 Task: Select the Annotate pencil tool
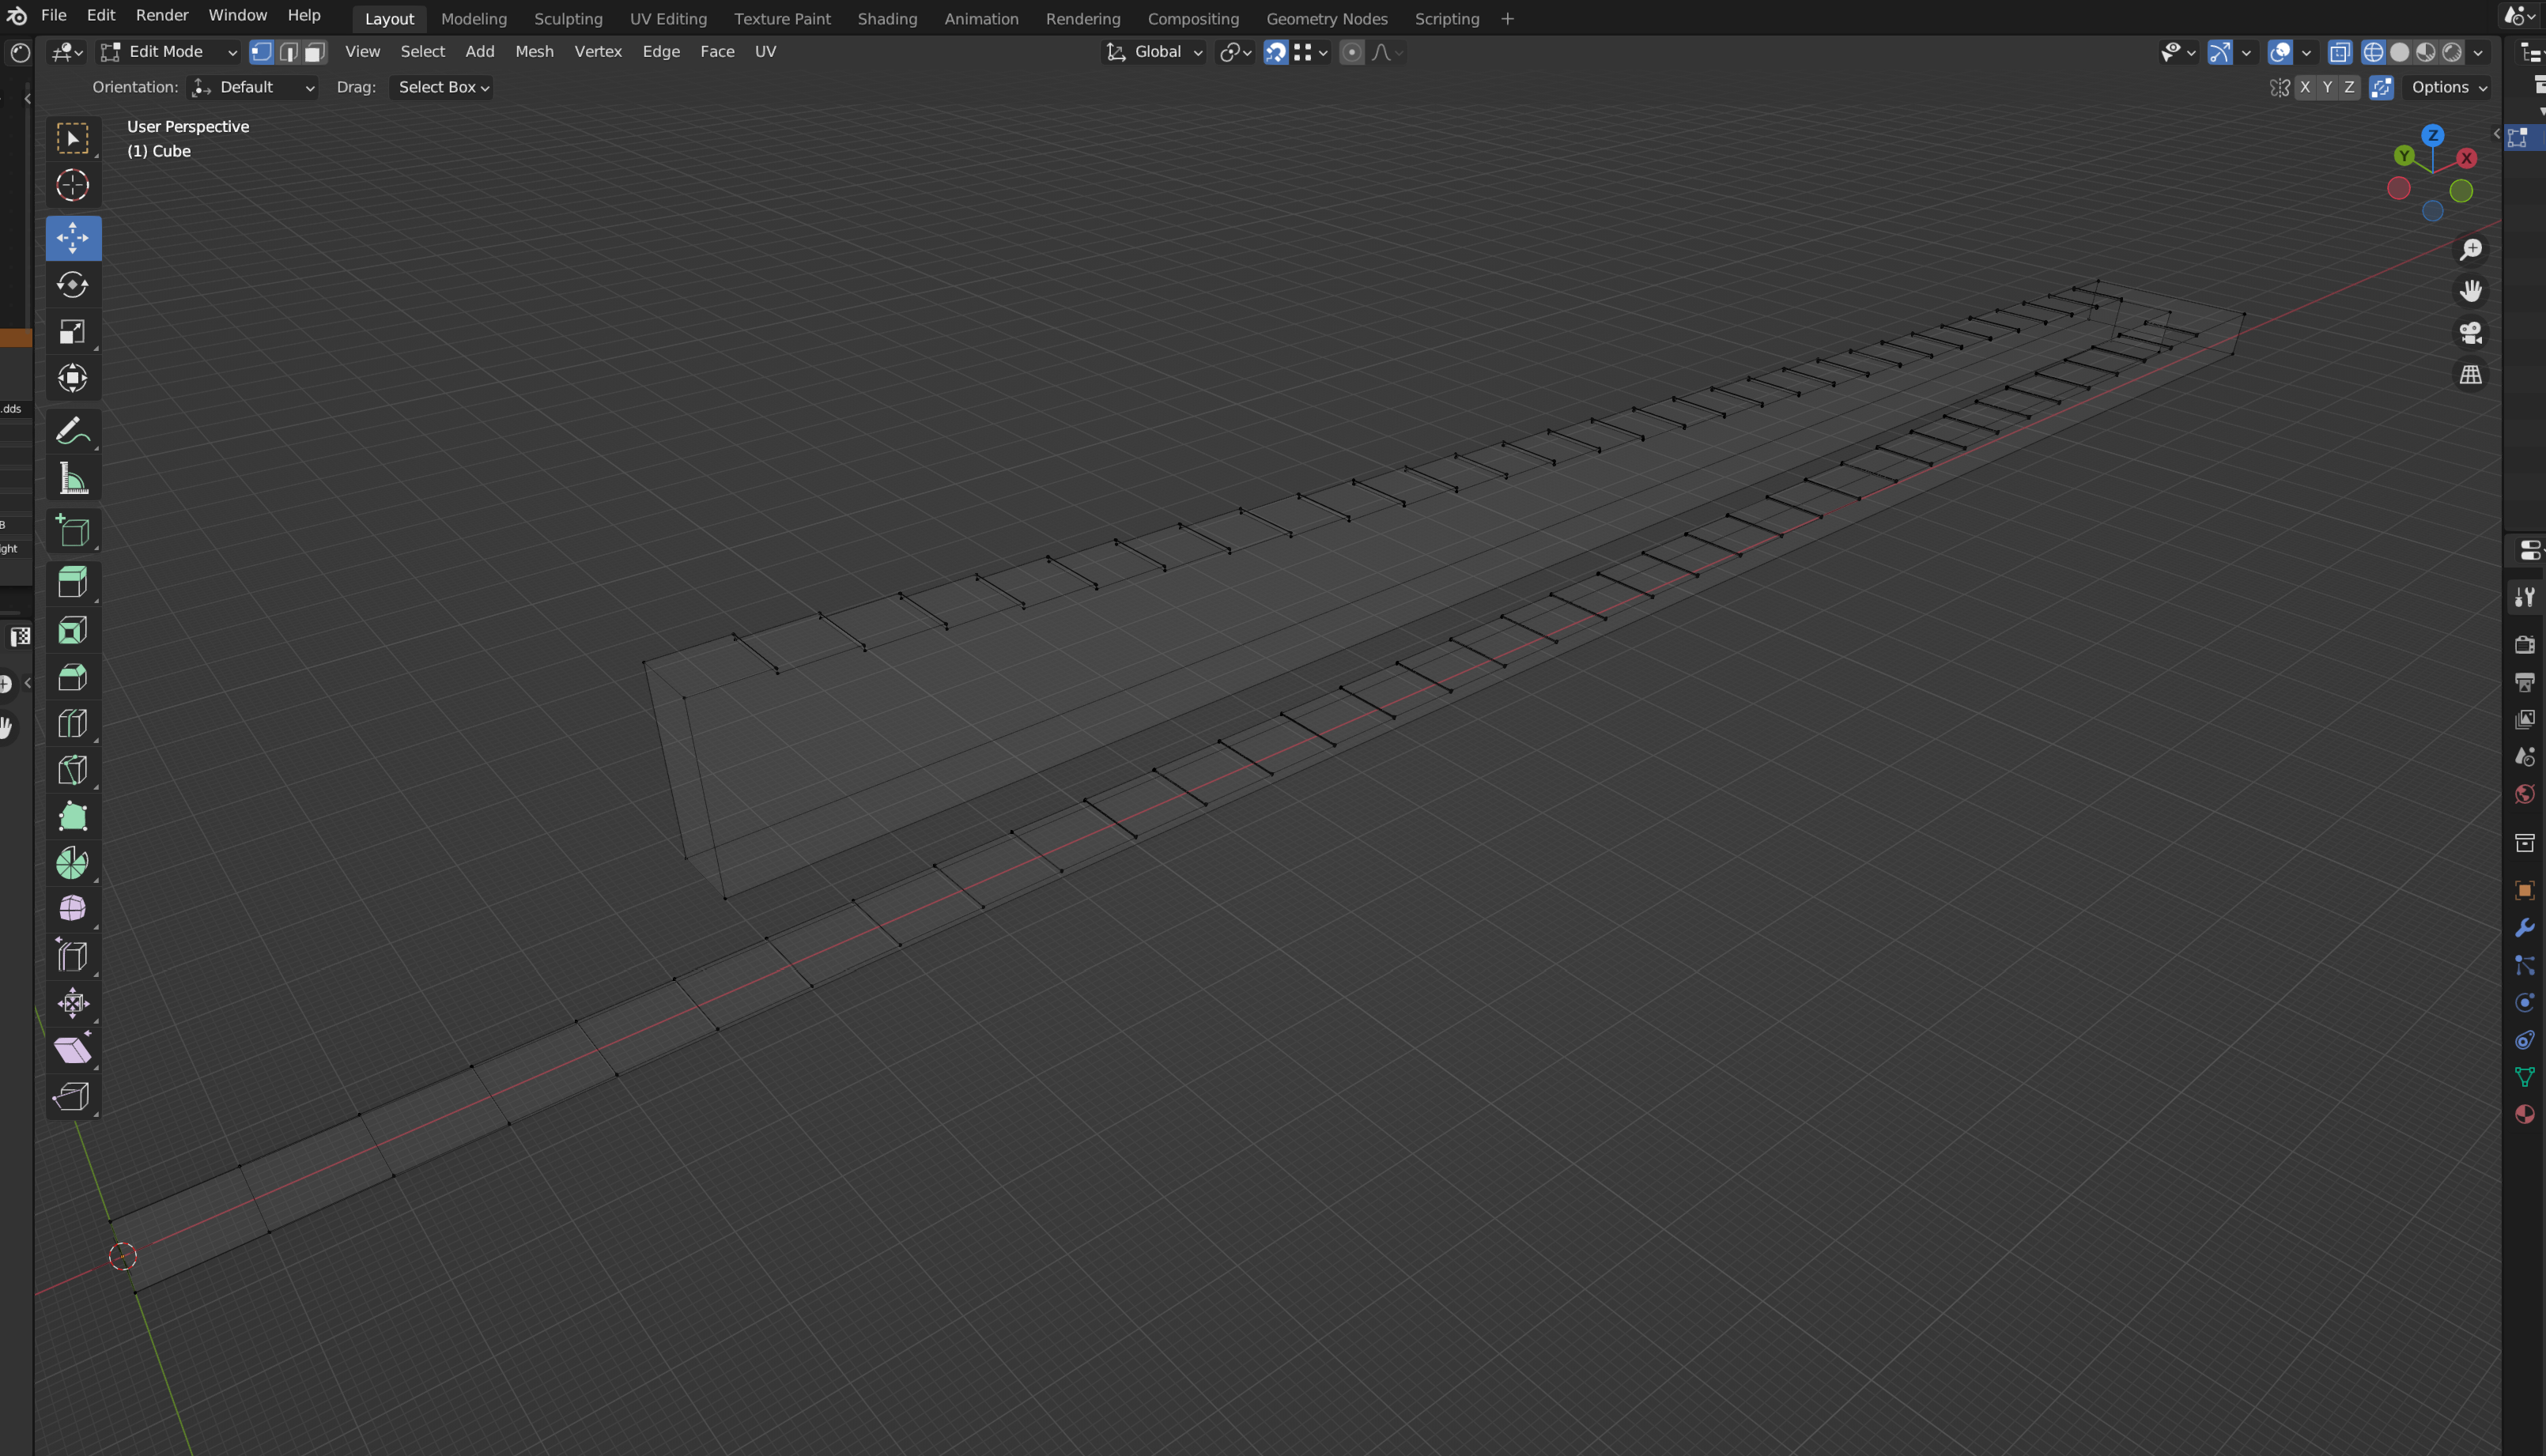[x=72, y=431]
